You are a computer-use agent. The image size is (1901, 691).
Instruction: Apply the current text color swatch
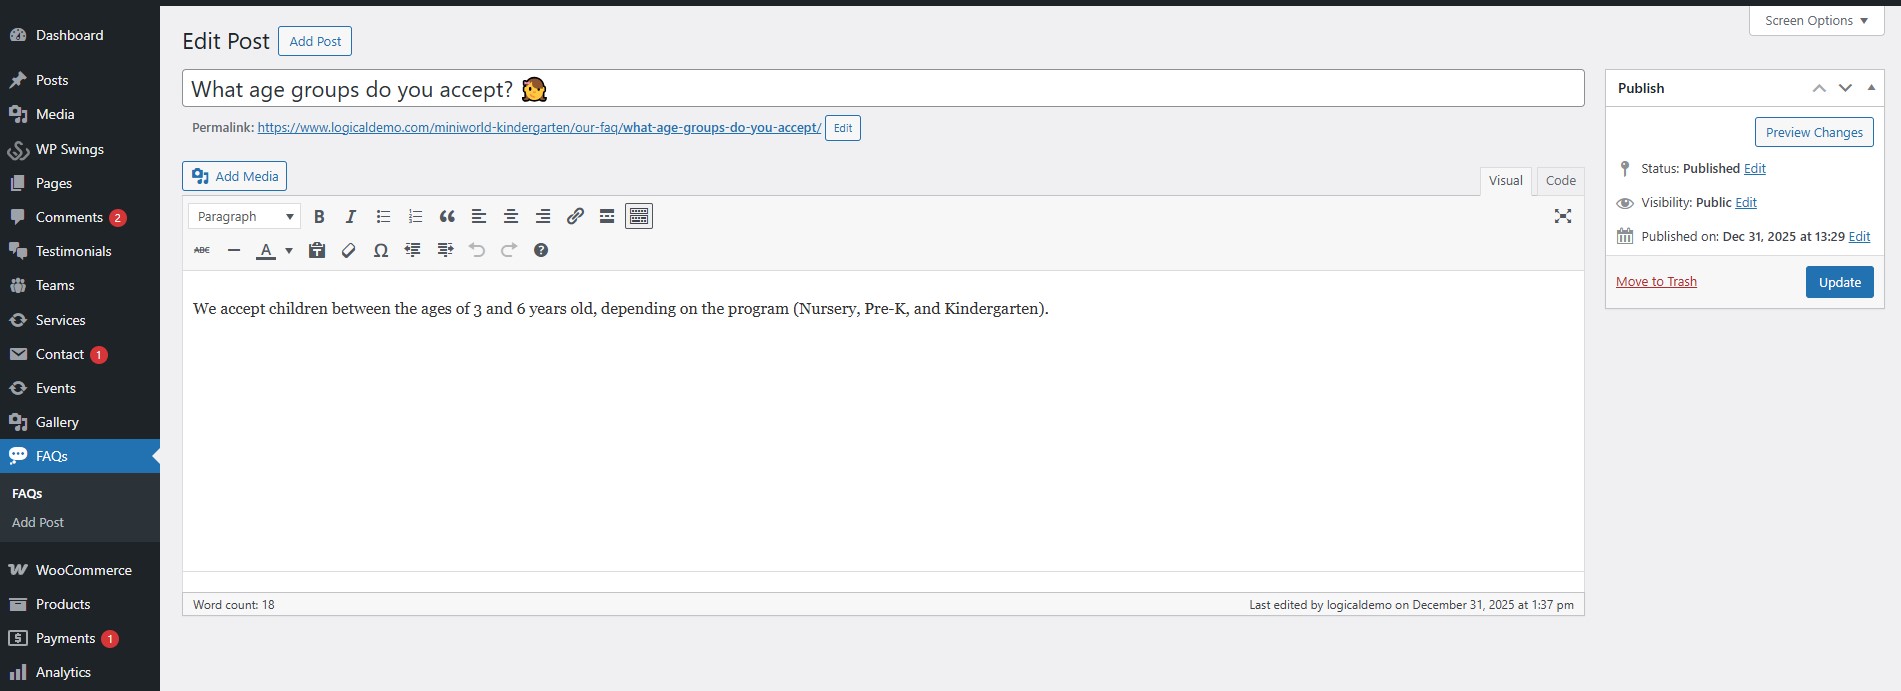(x=266, y=250)
